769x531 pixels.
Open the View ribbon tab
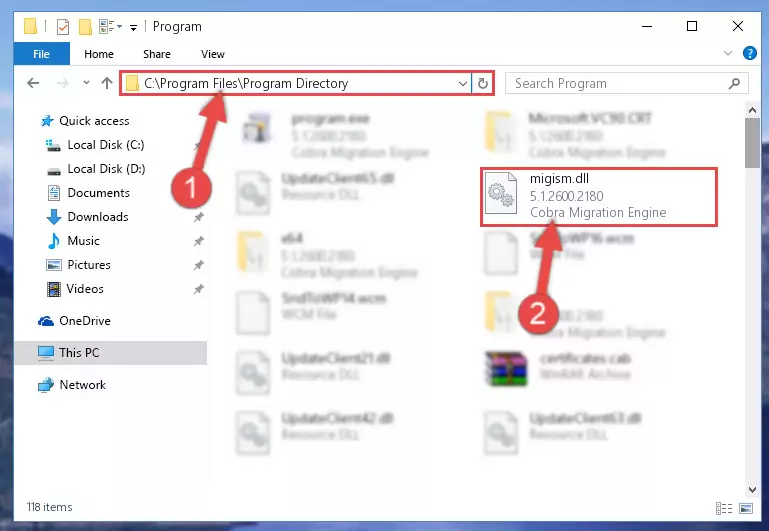click(213, 54)
